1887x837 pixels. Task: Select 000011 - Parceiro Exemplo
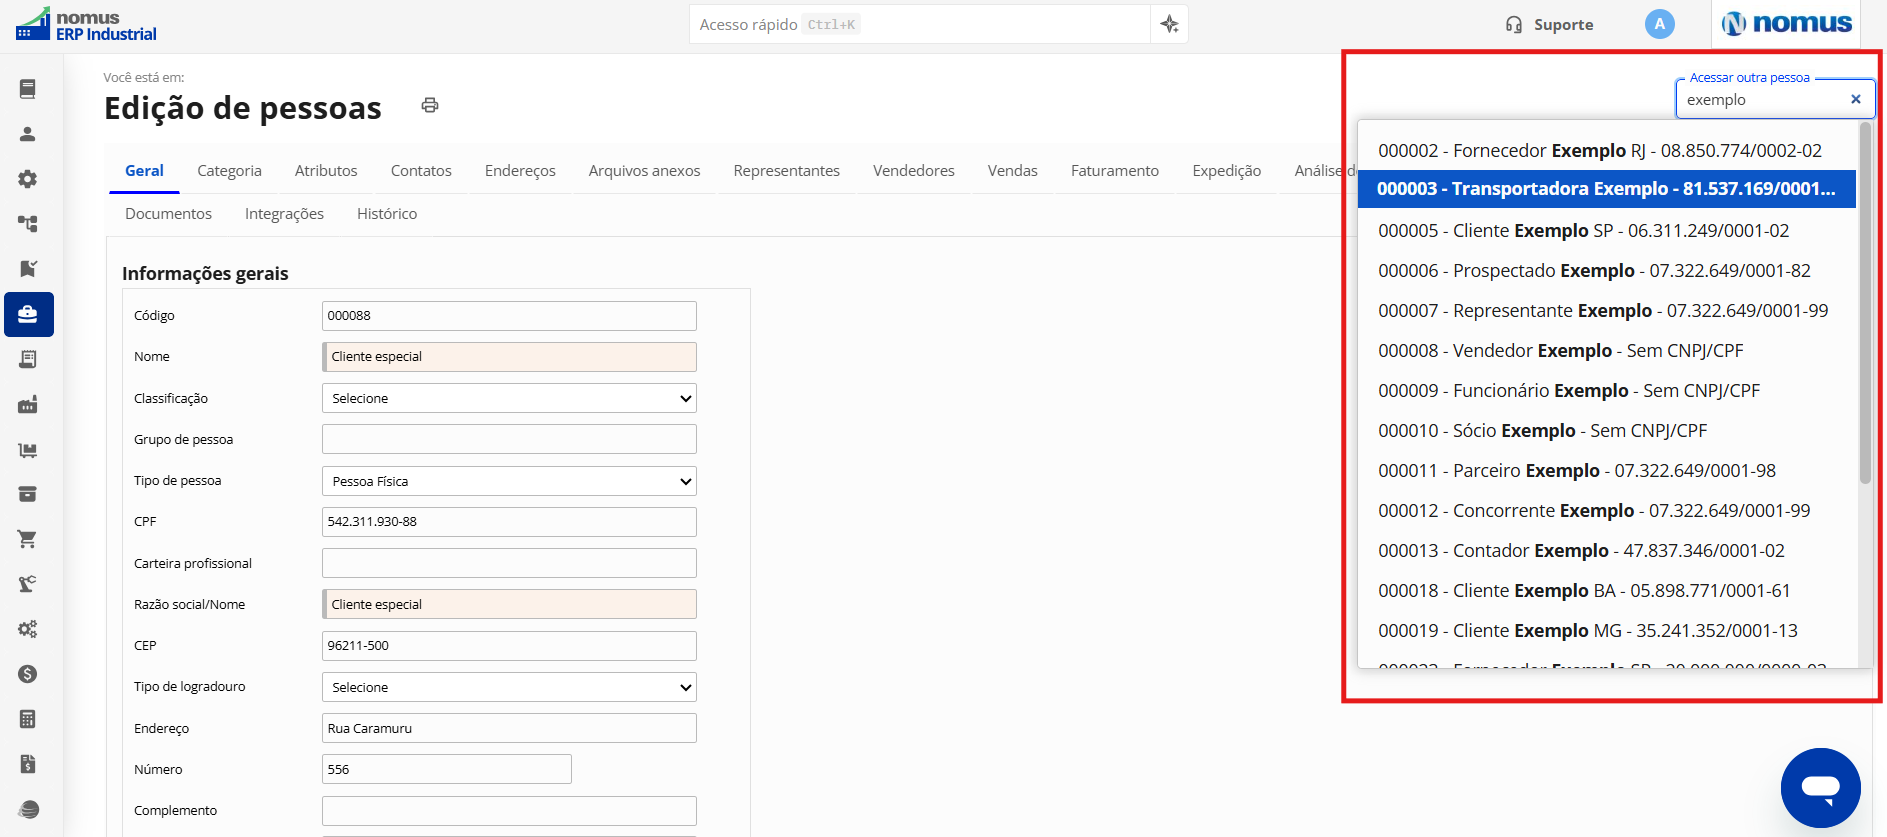pyautogui.click(x=1607, y=470)
